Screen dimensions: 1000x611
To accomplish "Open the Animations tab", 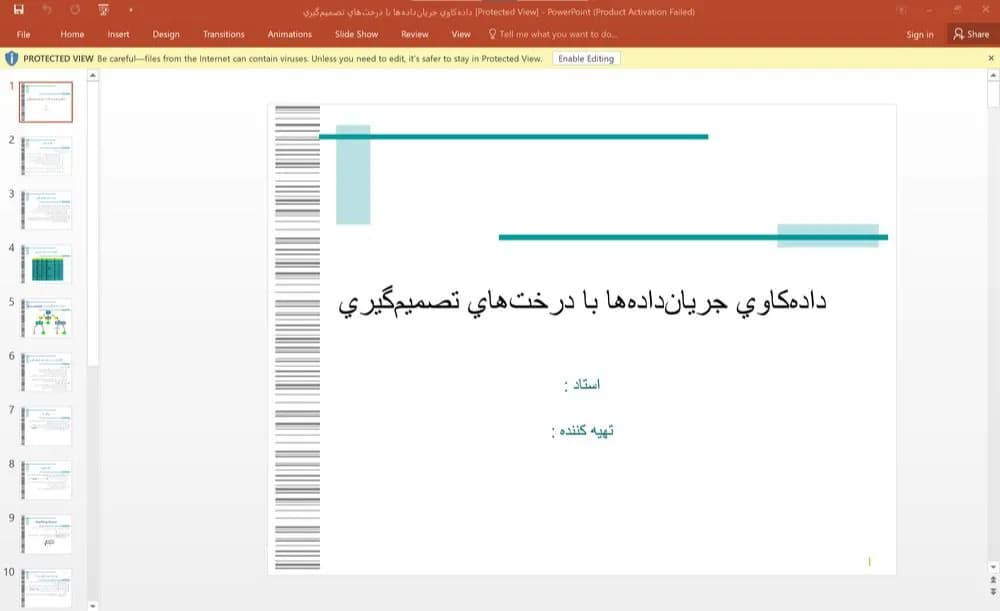I will (290, 34).
